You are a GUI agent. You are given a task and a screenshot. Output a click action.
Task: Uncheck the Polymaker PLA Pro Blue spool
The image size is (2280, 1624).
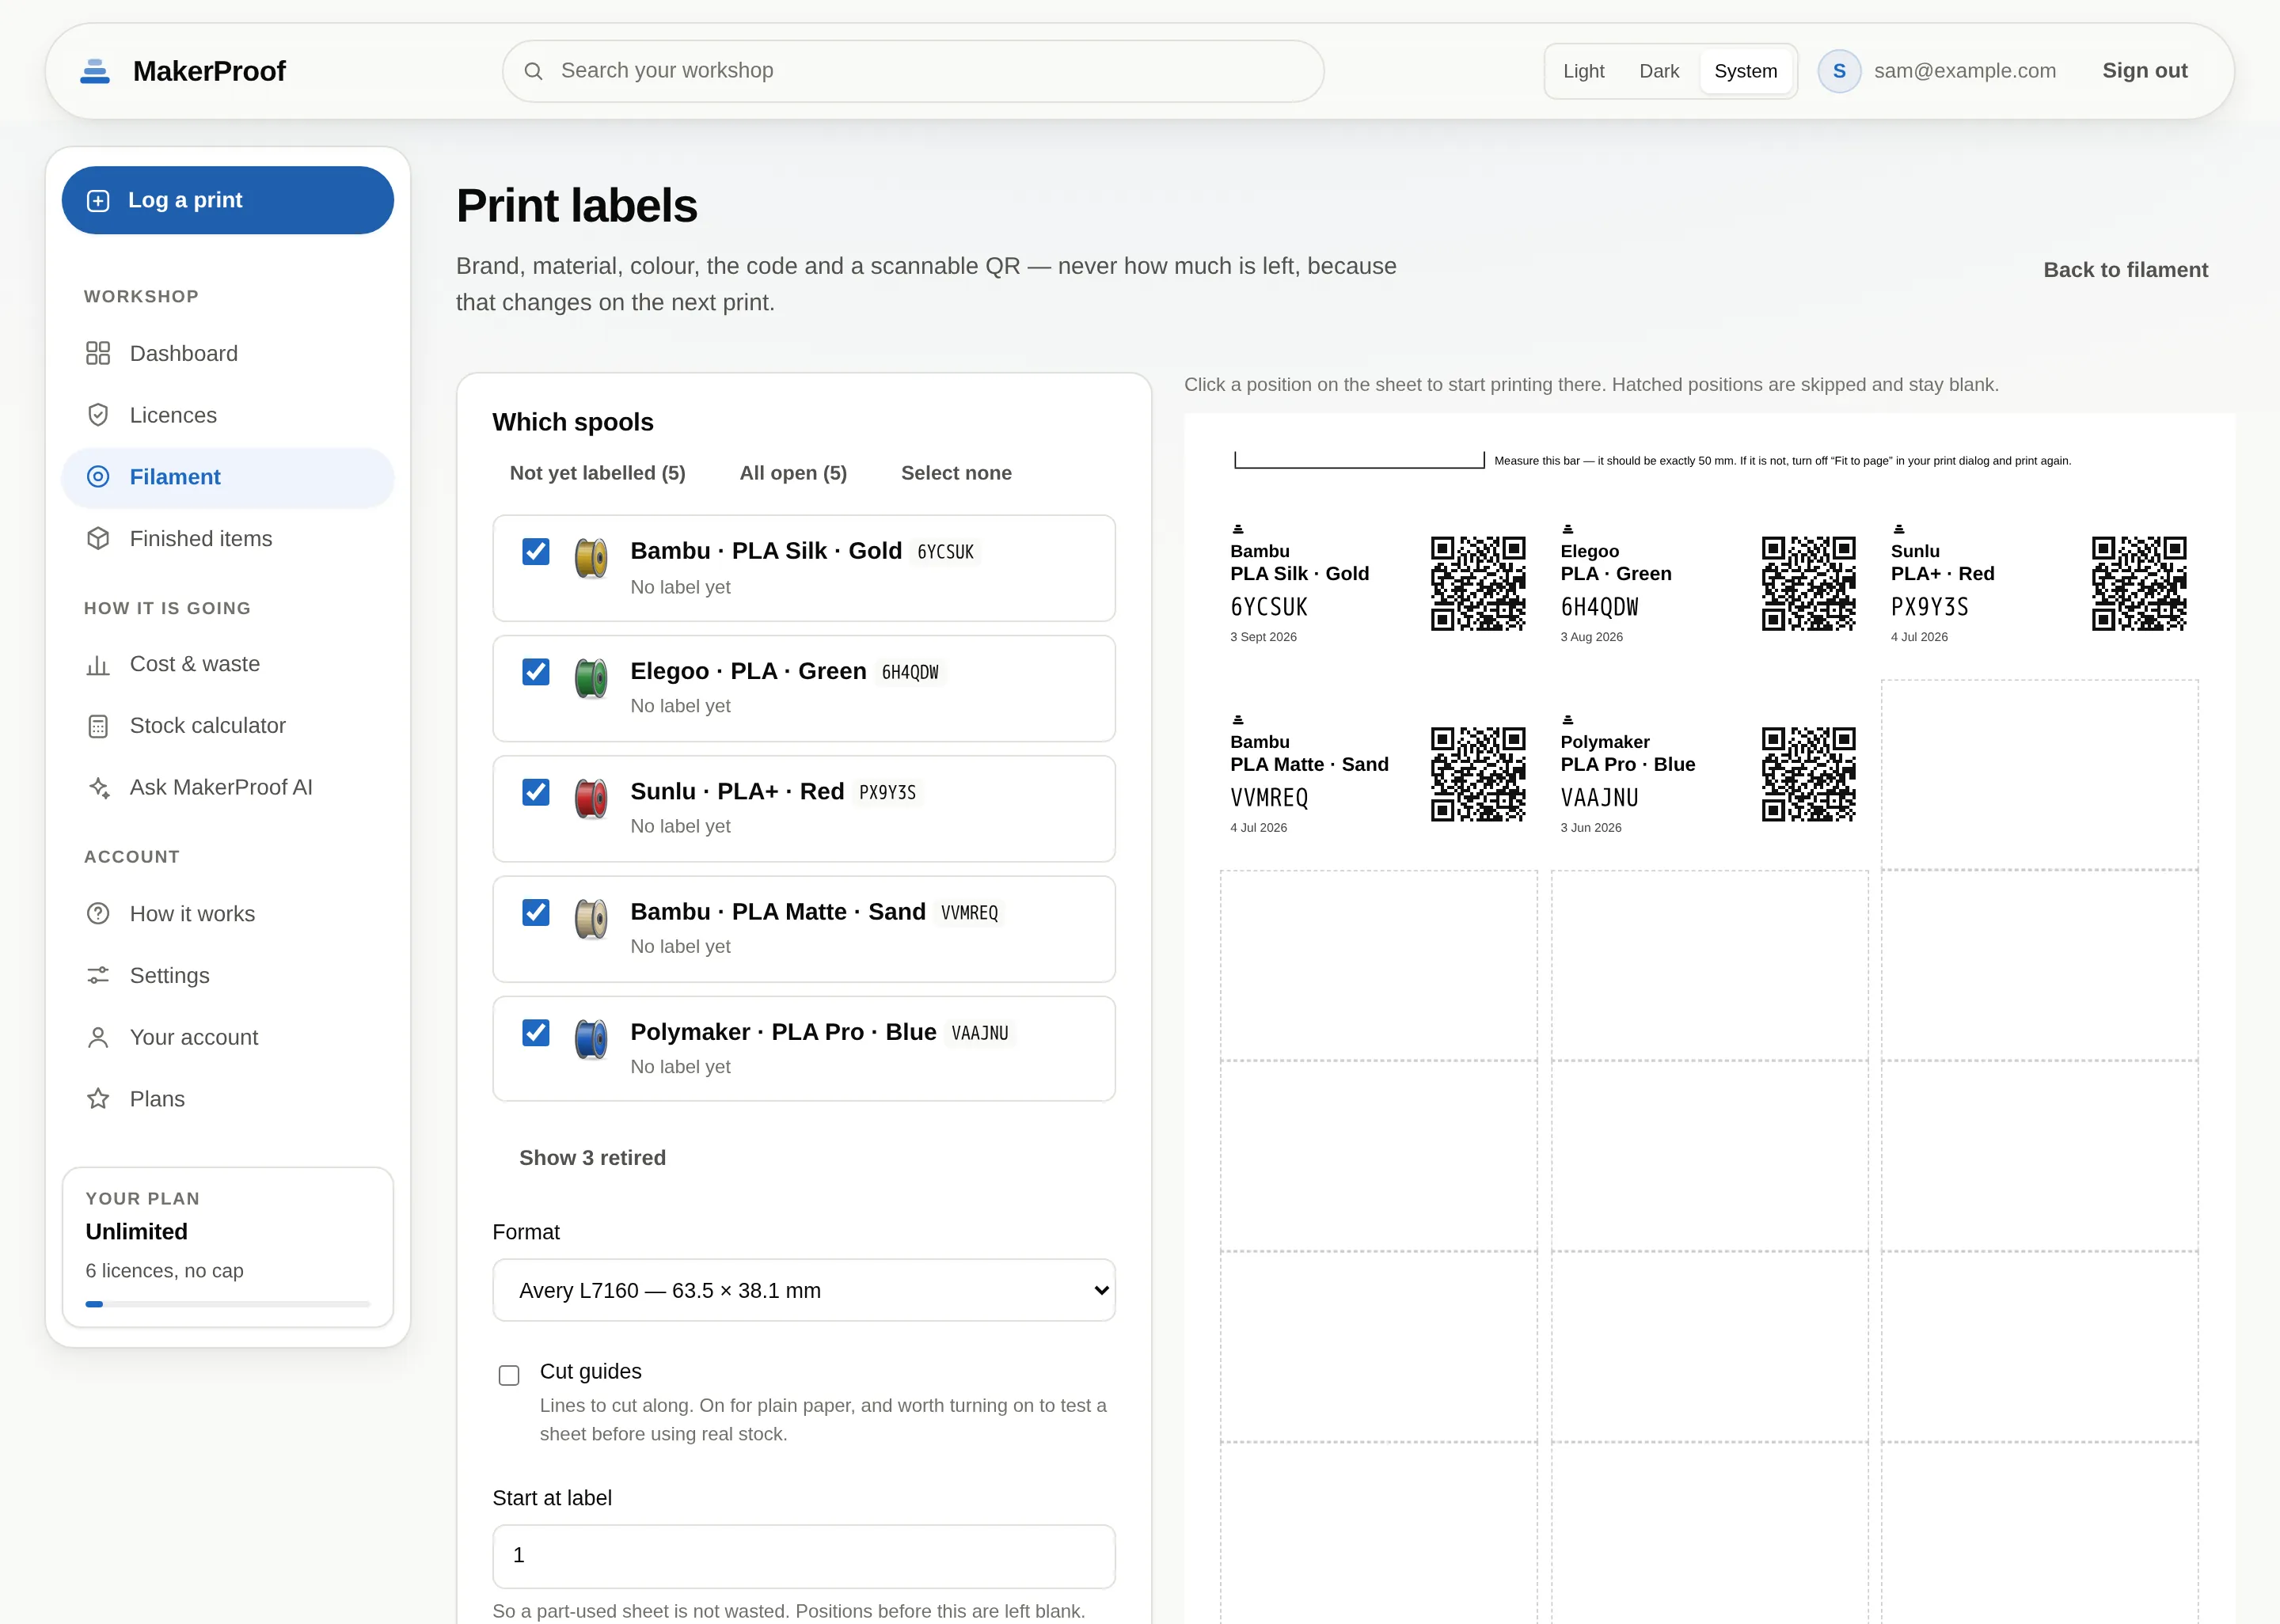click(536, 1031)
